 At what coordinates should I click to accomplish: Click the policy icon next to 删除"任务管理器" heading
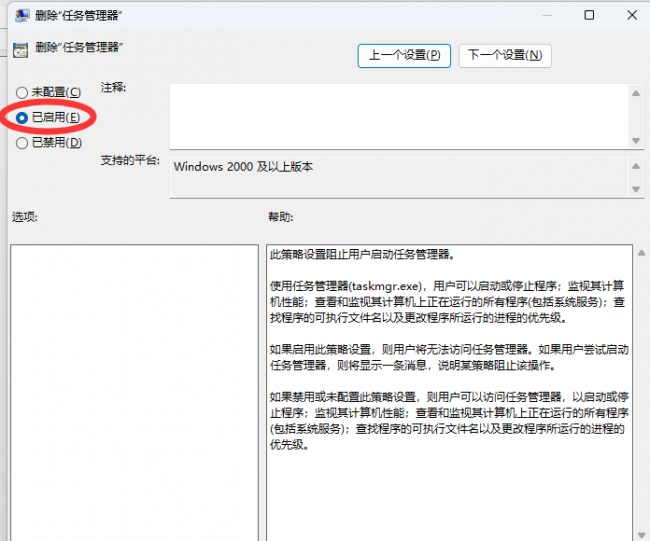point(20,50)
